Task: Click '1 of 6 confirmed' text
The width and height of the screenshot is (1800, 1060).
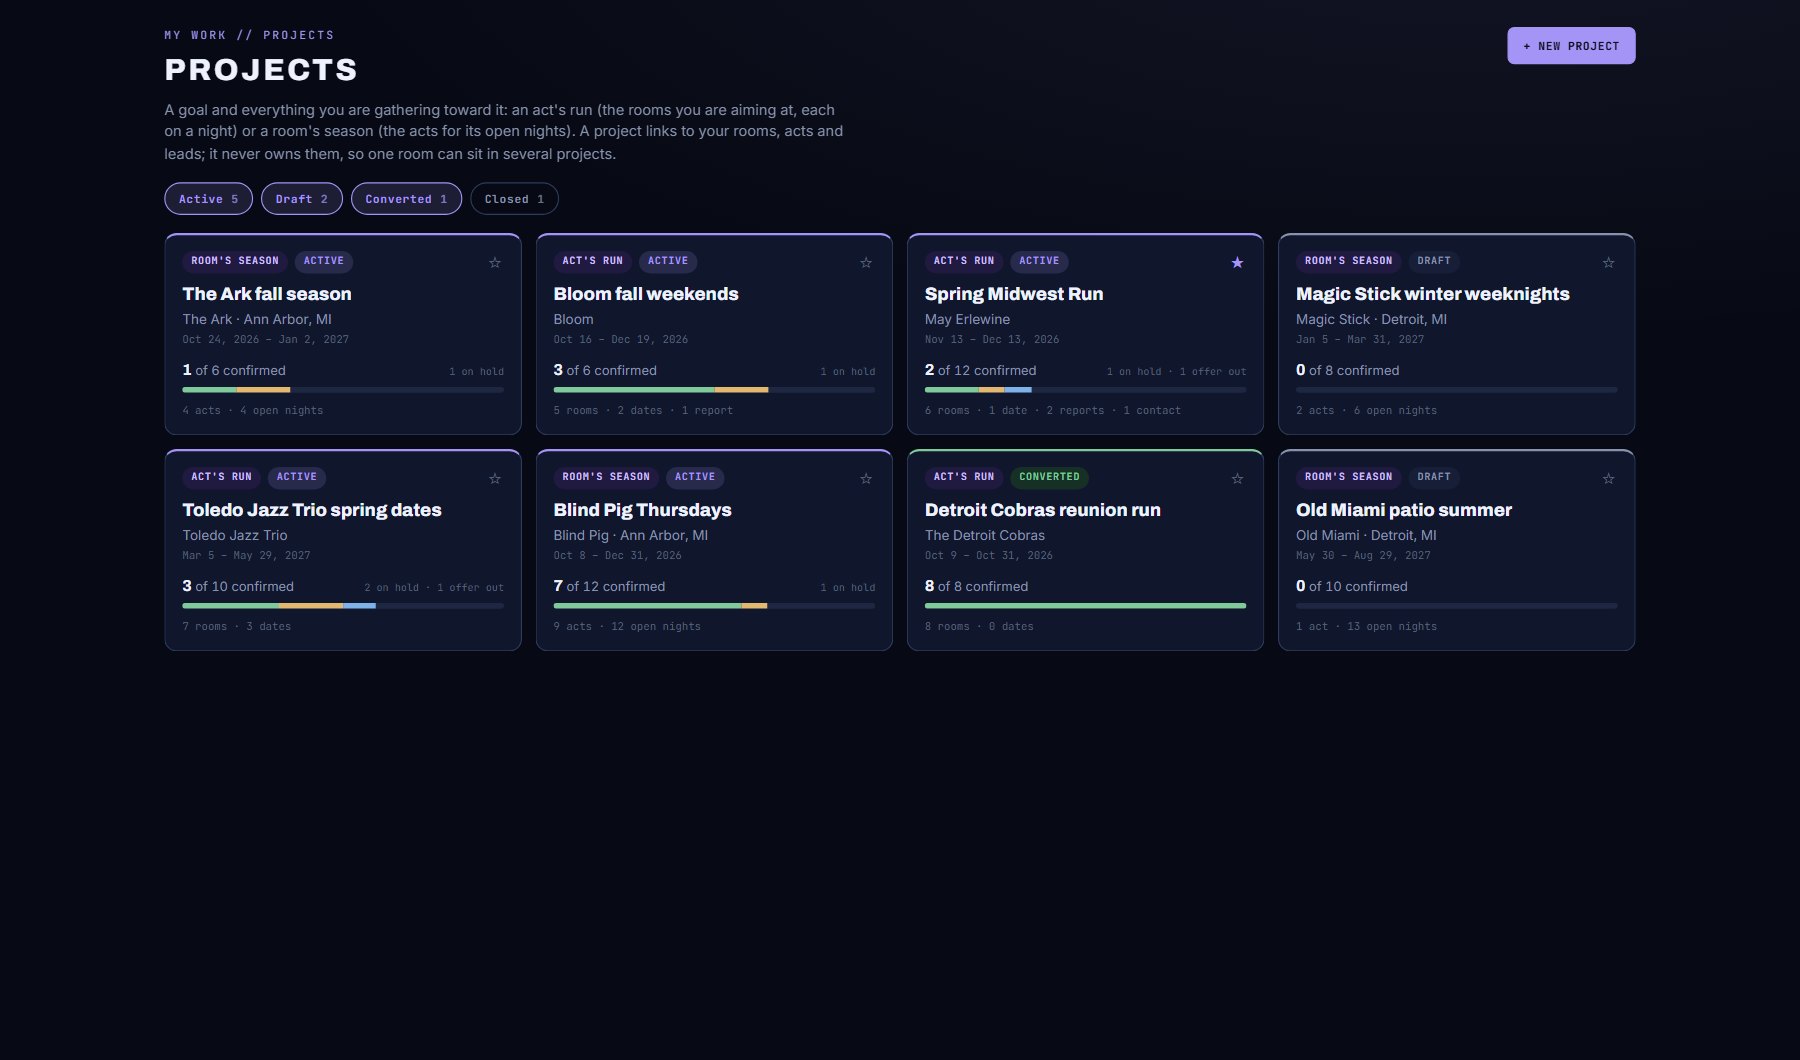Action: 234,370
